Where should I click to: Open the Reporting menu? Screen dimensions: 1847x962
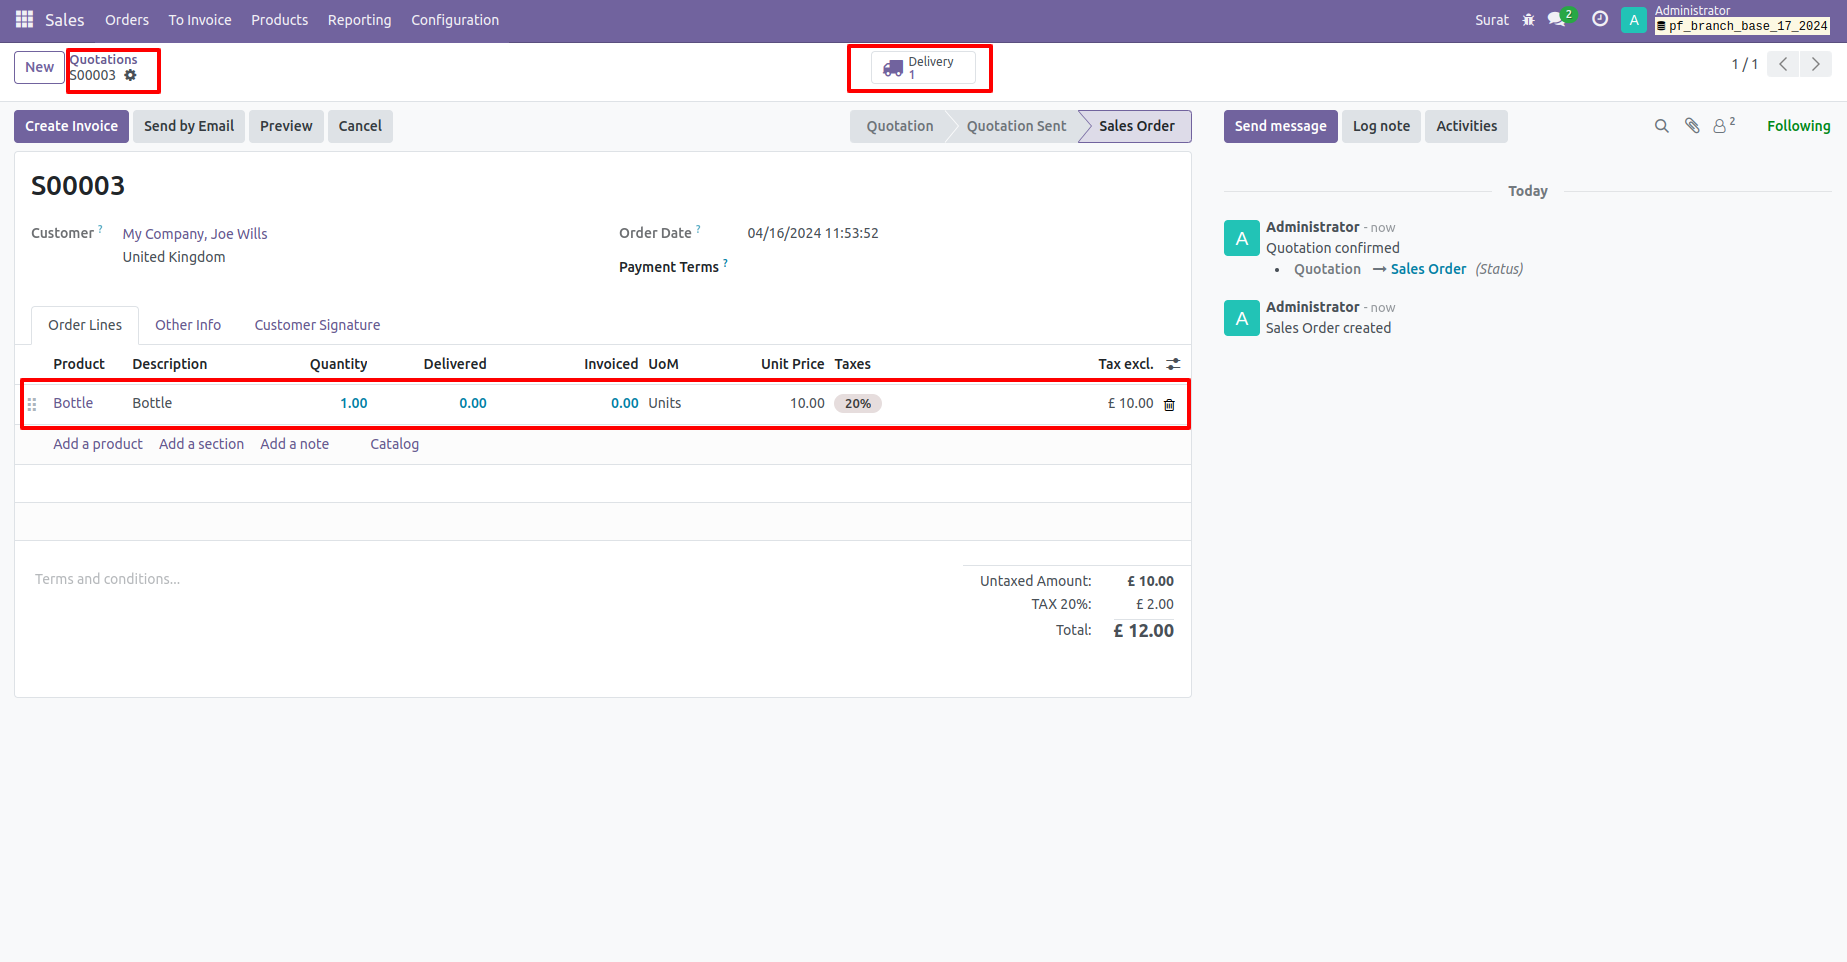coord(359,19)
